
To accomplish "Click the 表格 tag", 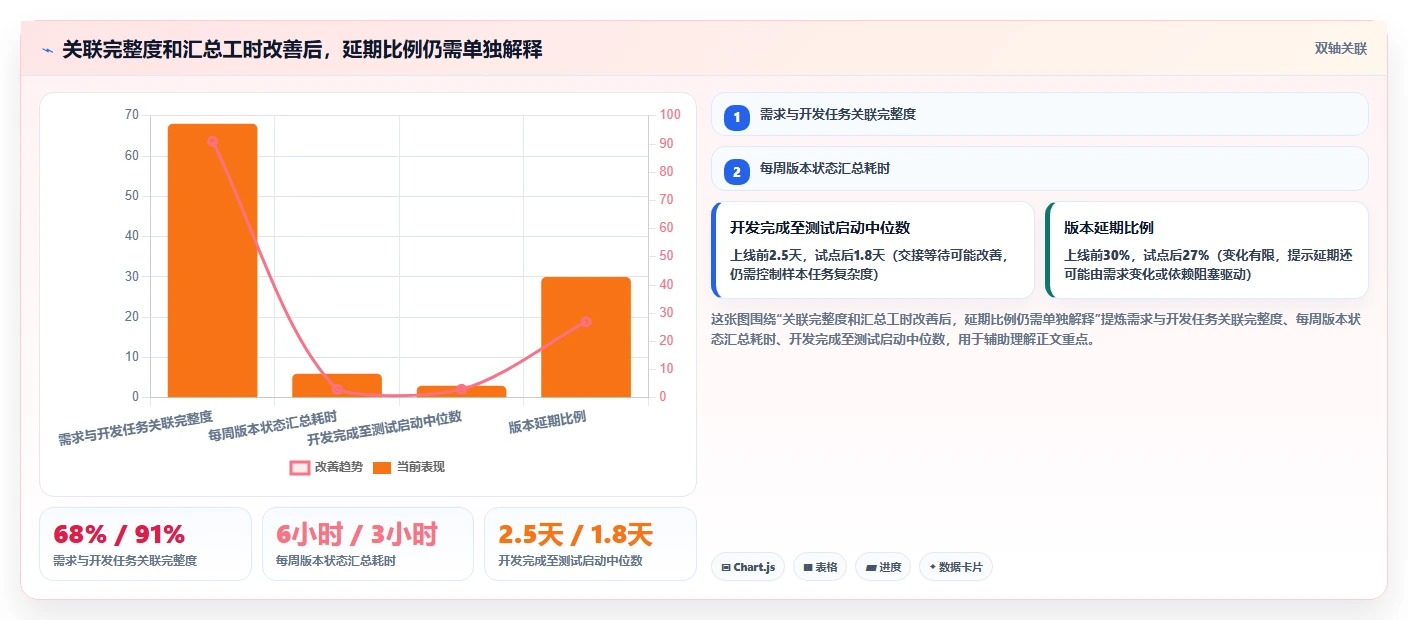I will [x=820, y=567].
